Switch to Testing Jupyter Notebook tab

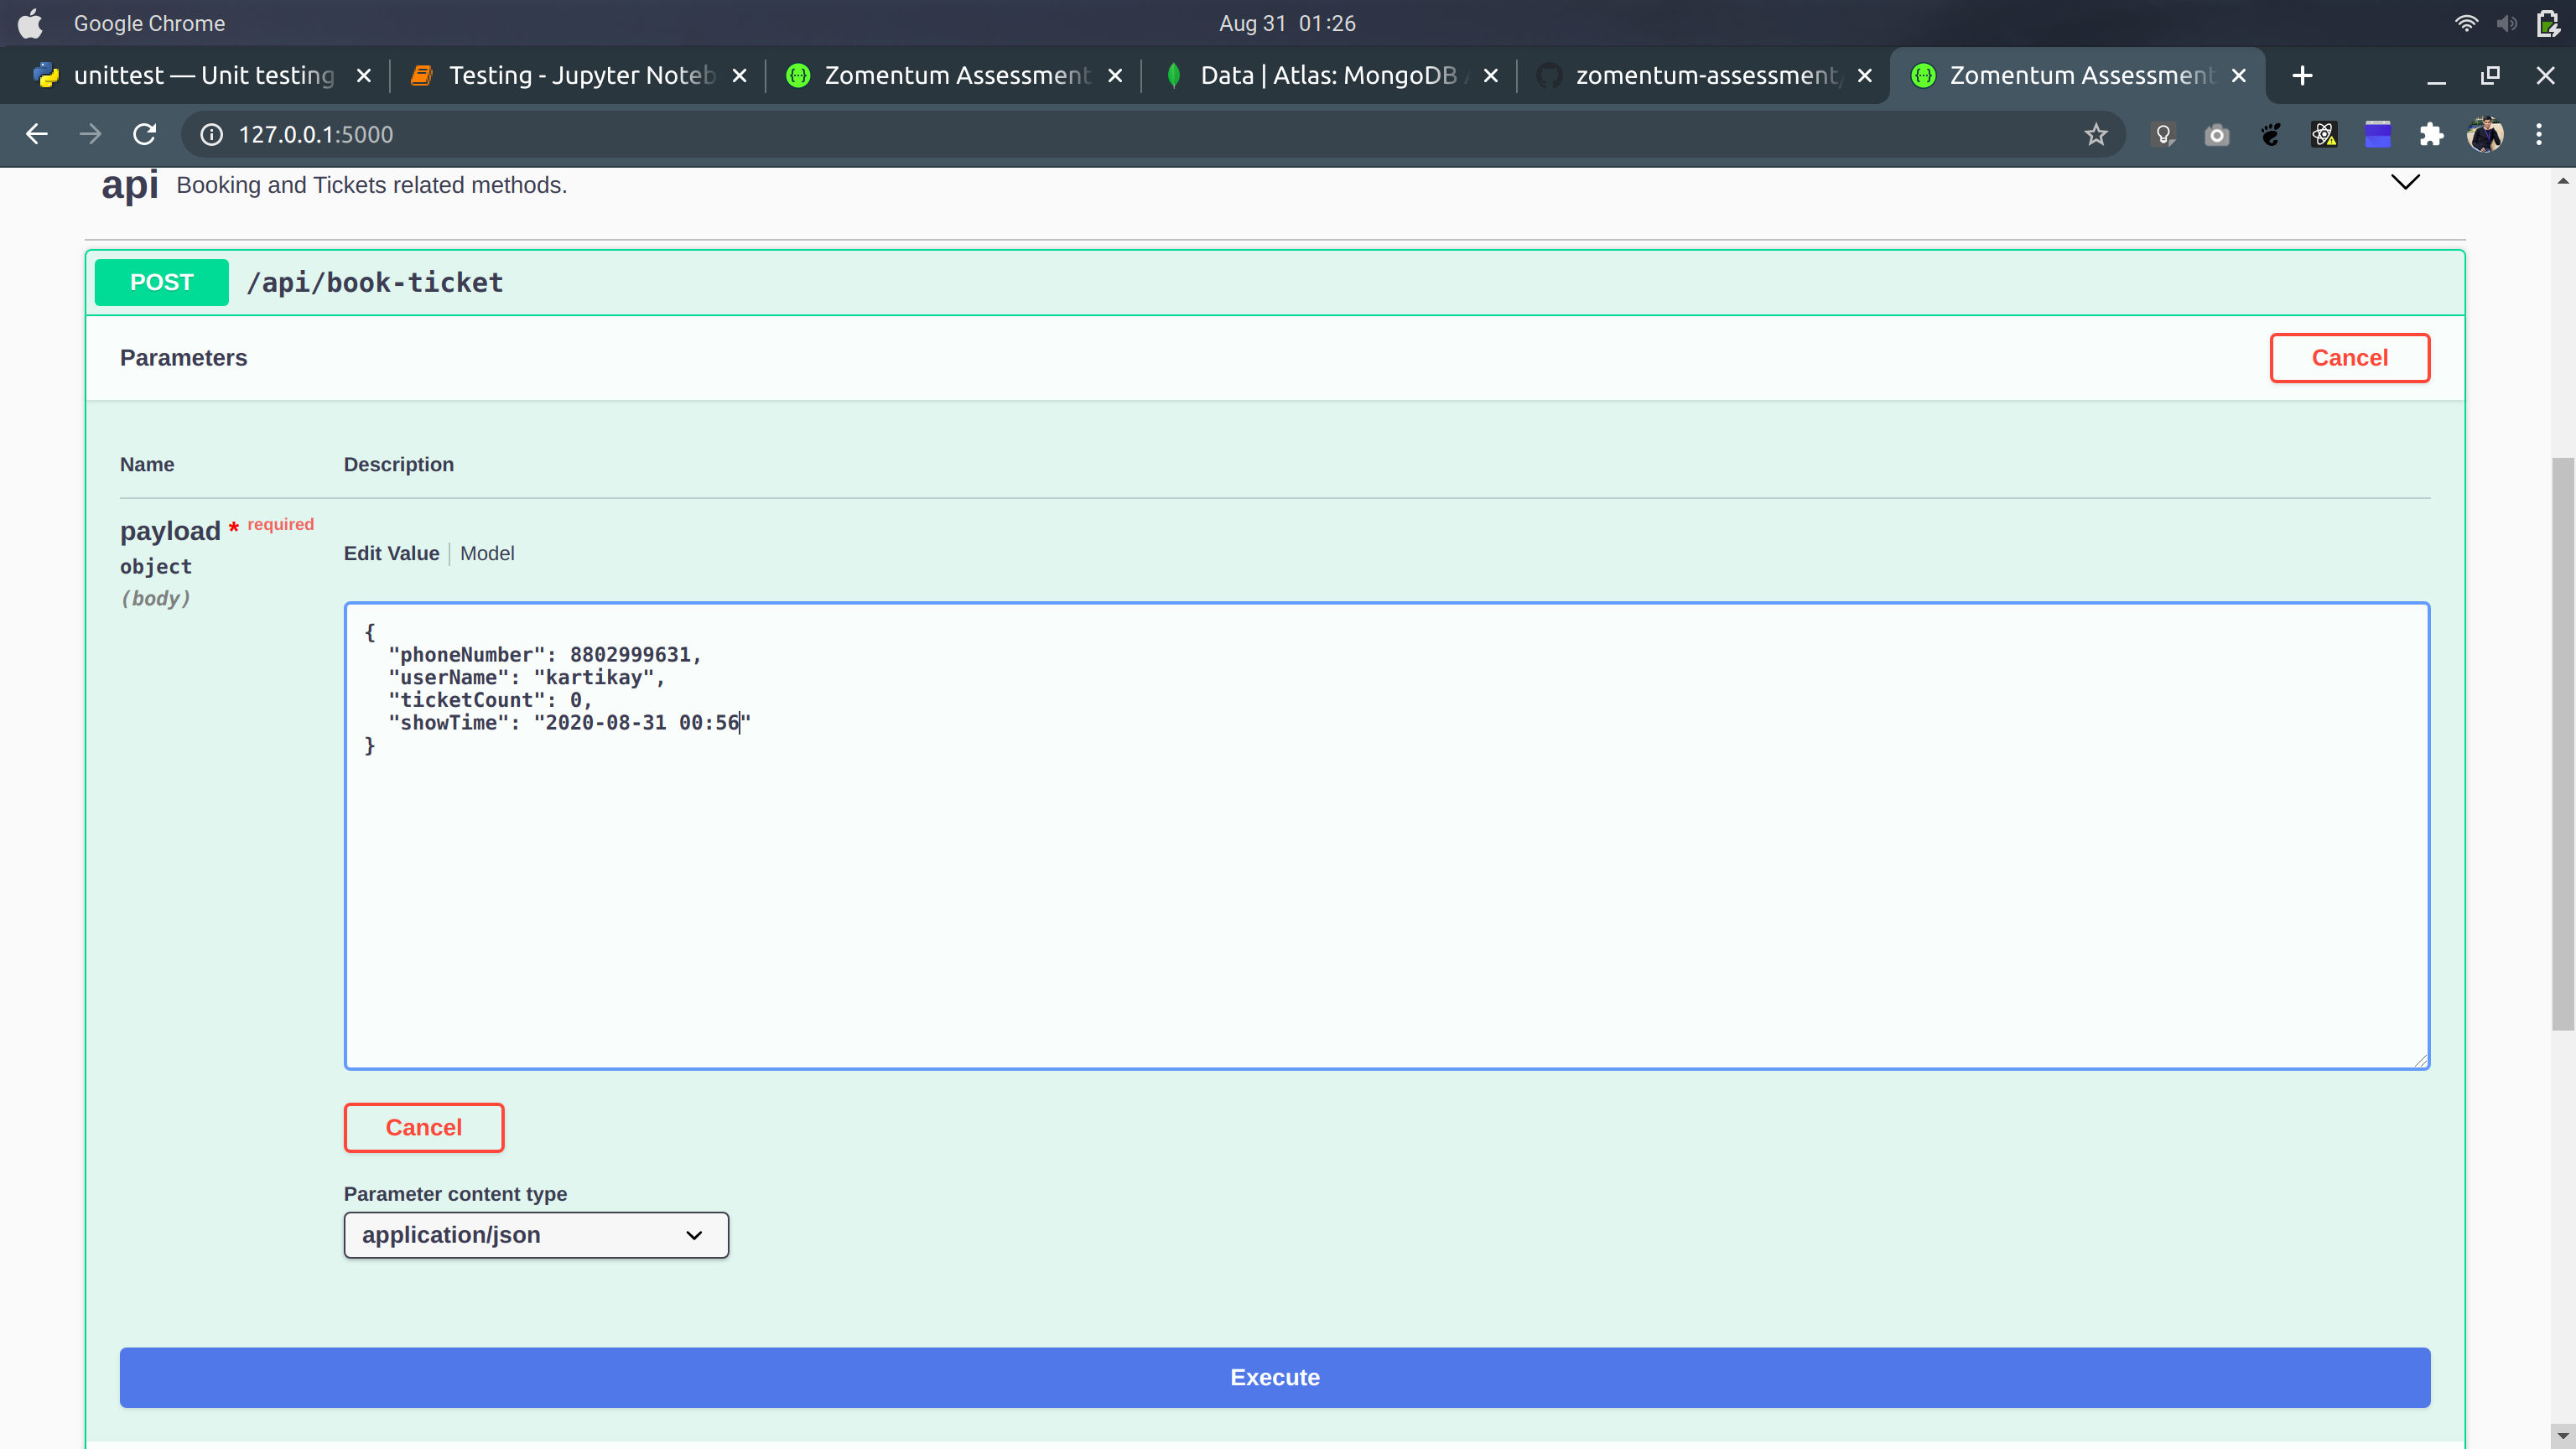point(581,76)
